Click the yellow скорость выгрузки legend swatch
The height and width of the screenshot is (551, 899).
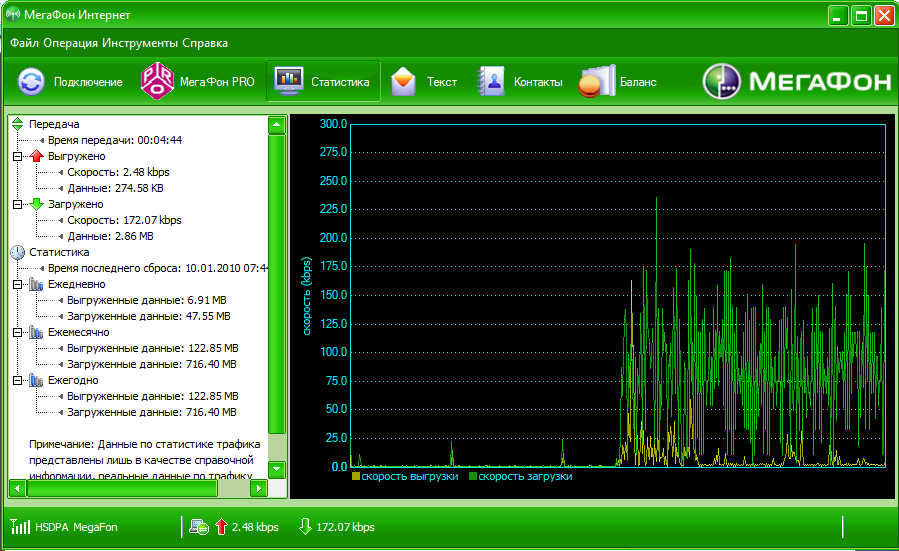click(356, 476)
